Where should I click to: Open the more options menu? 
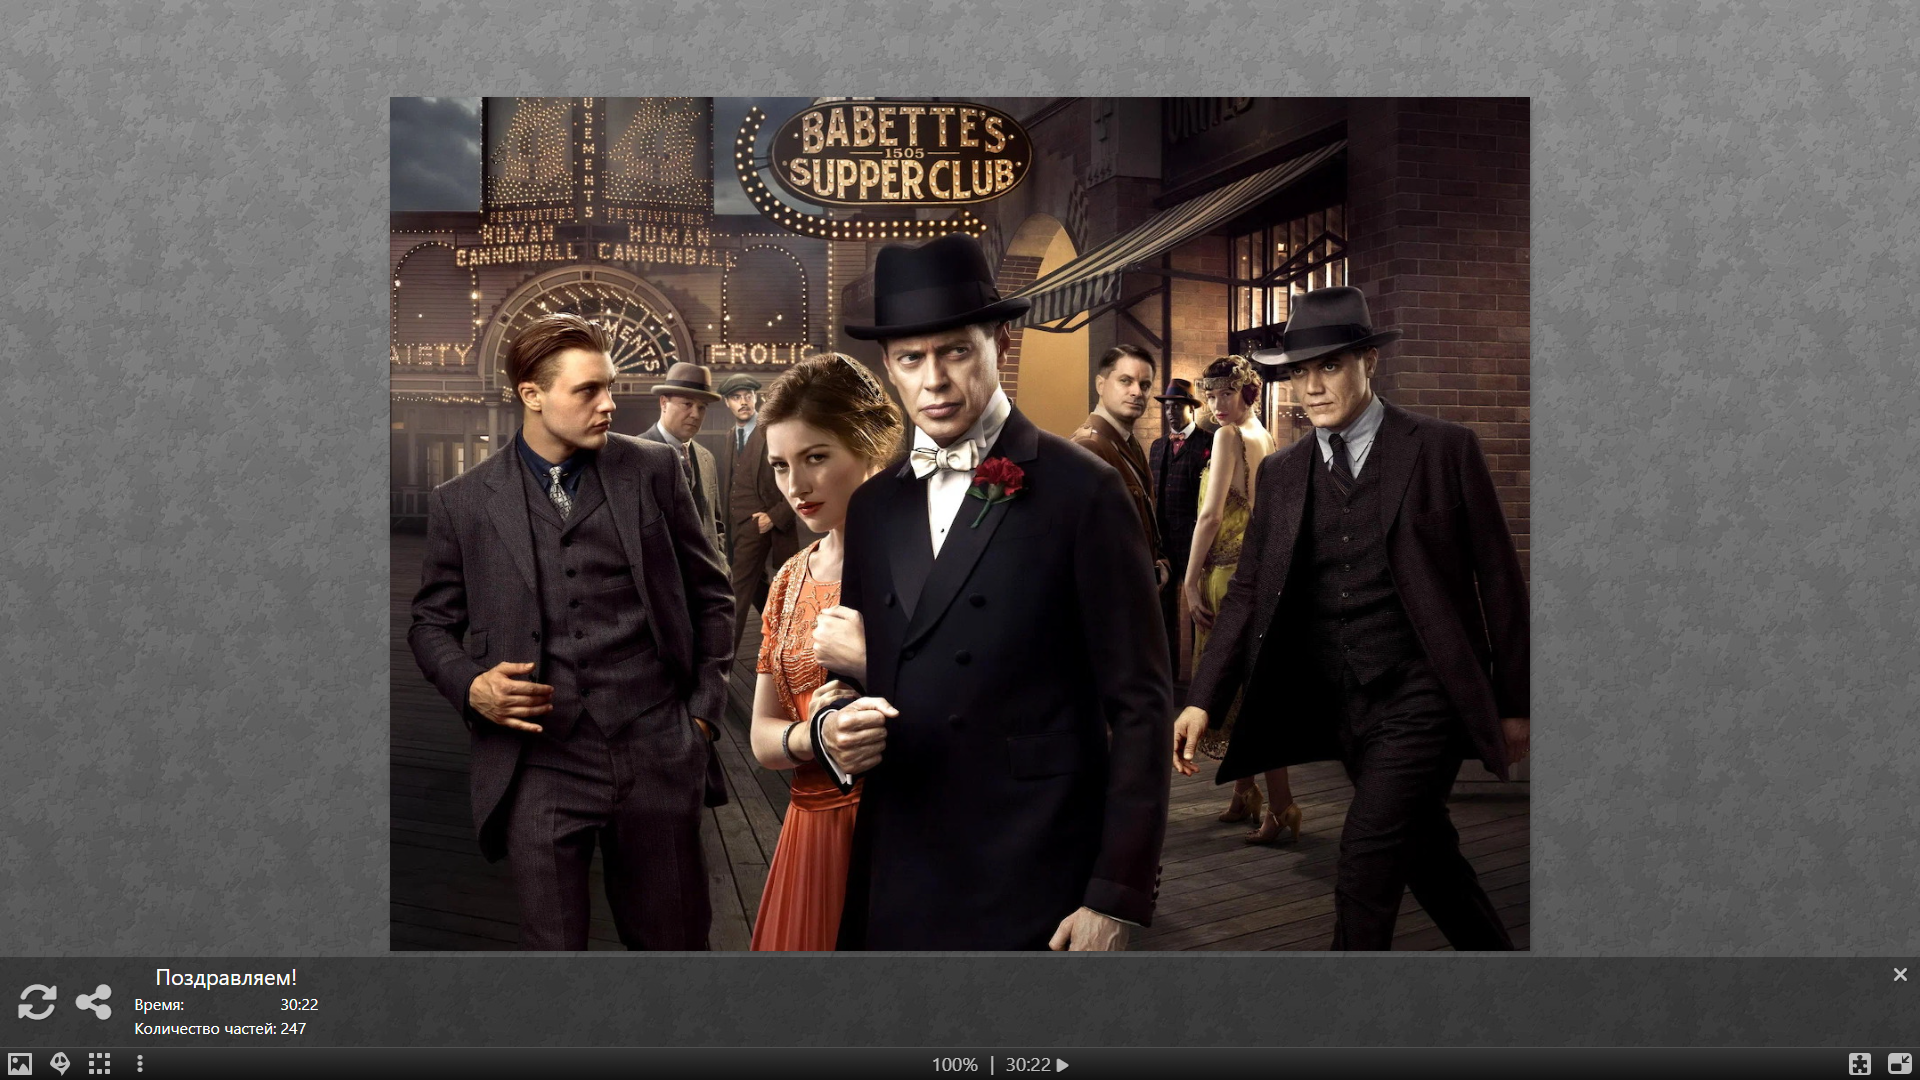(x=140, y=1064)
